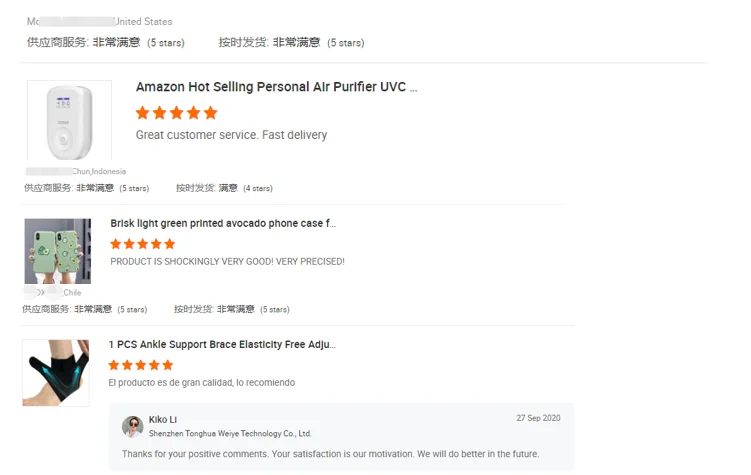Open Brisk light green avocado phone case title
Viewport: 751px width, 475px height.
(223, 223)
